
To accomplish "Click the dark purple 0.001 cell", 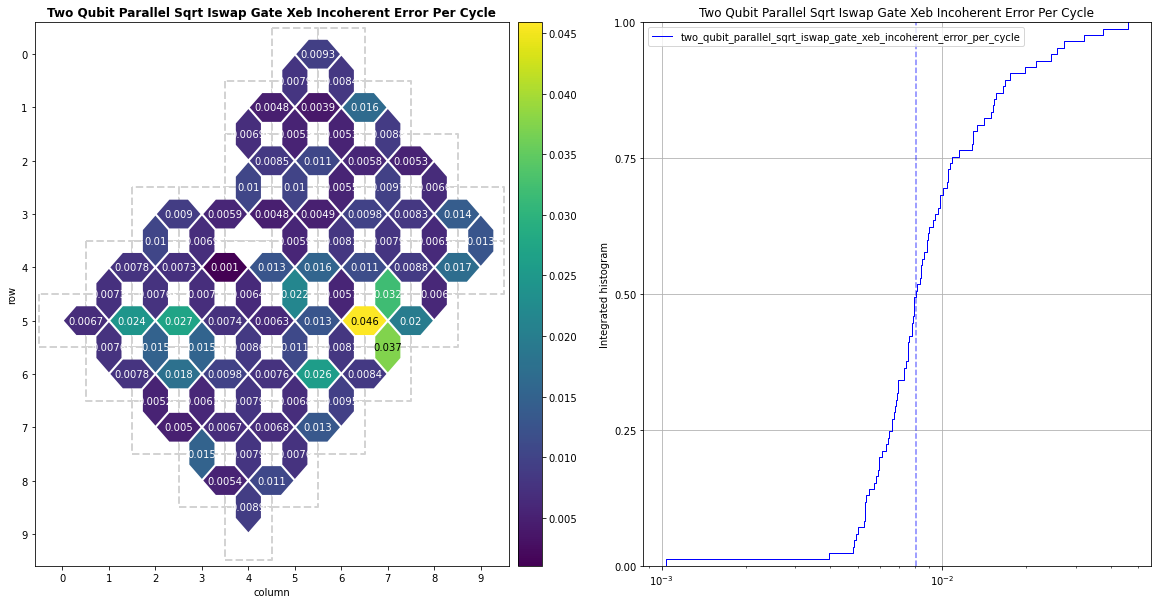I will tap(224, 268).
